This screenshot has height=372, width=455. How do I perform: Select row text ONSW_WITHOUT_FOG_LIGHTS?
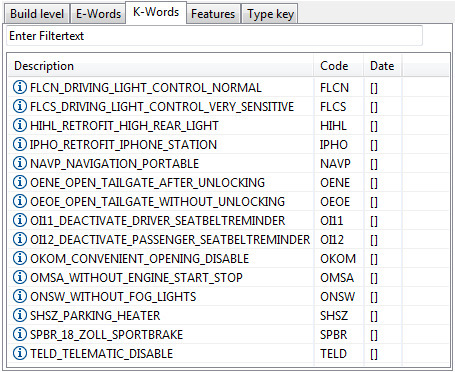(113, 297)
